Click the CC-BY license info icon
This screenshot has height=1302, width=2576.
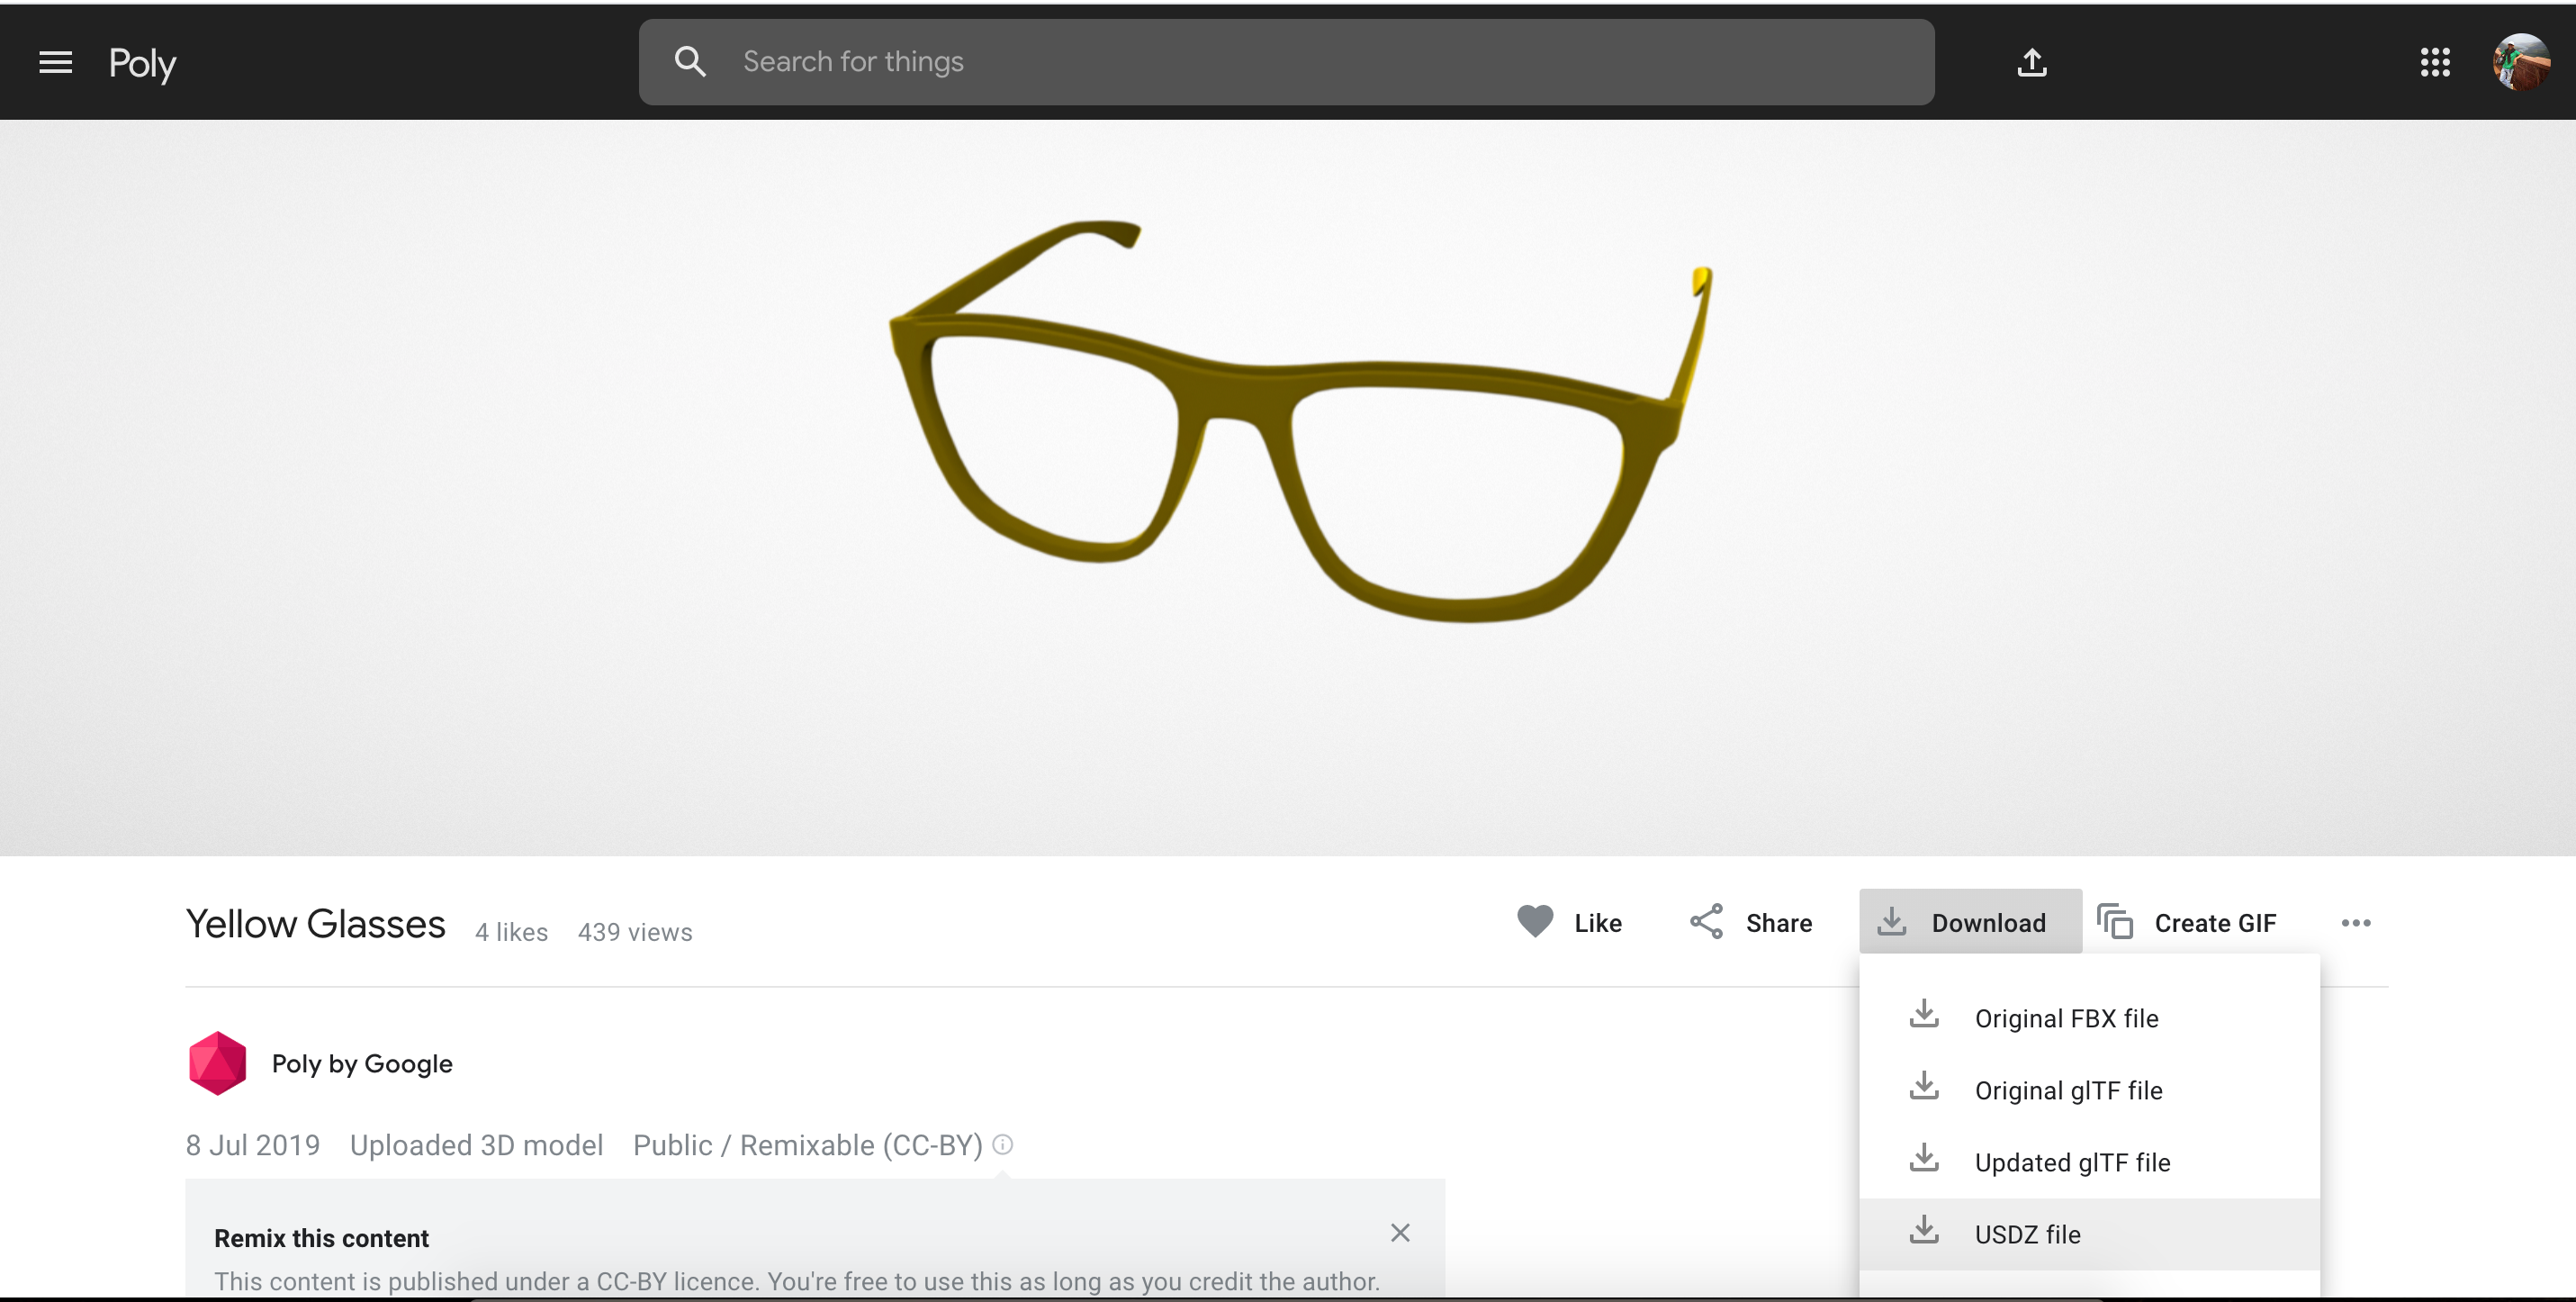[1002, 1144]
